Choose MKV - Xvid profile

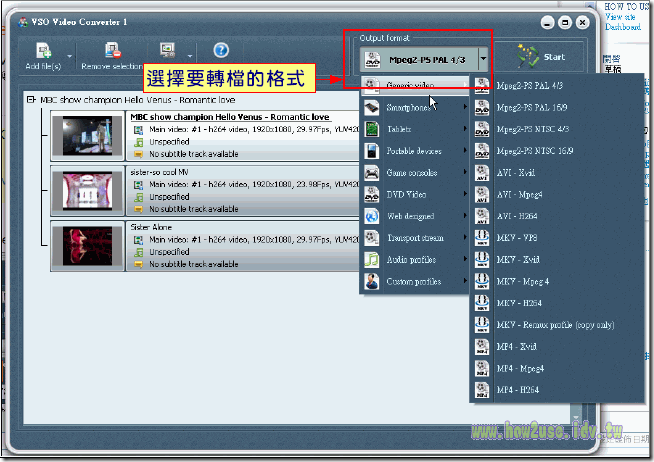point(557,259)
